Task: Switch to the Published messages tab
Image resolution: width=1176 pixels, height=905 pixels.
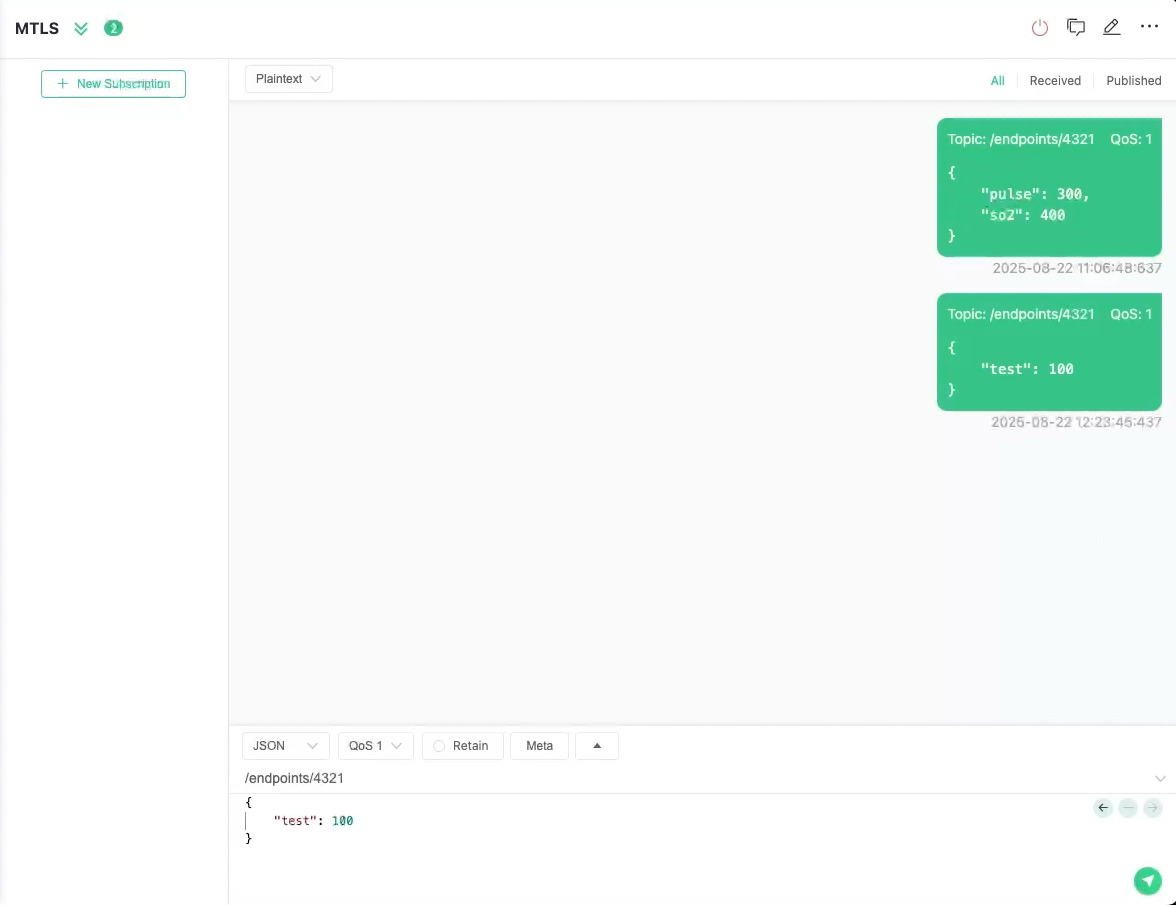Action: [1133, 80]
